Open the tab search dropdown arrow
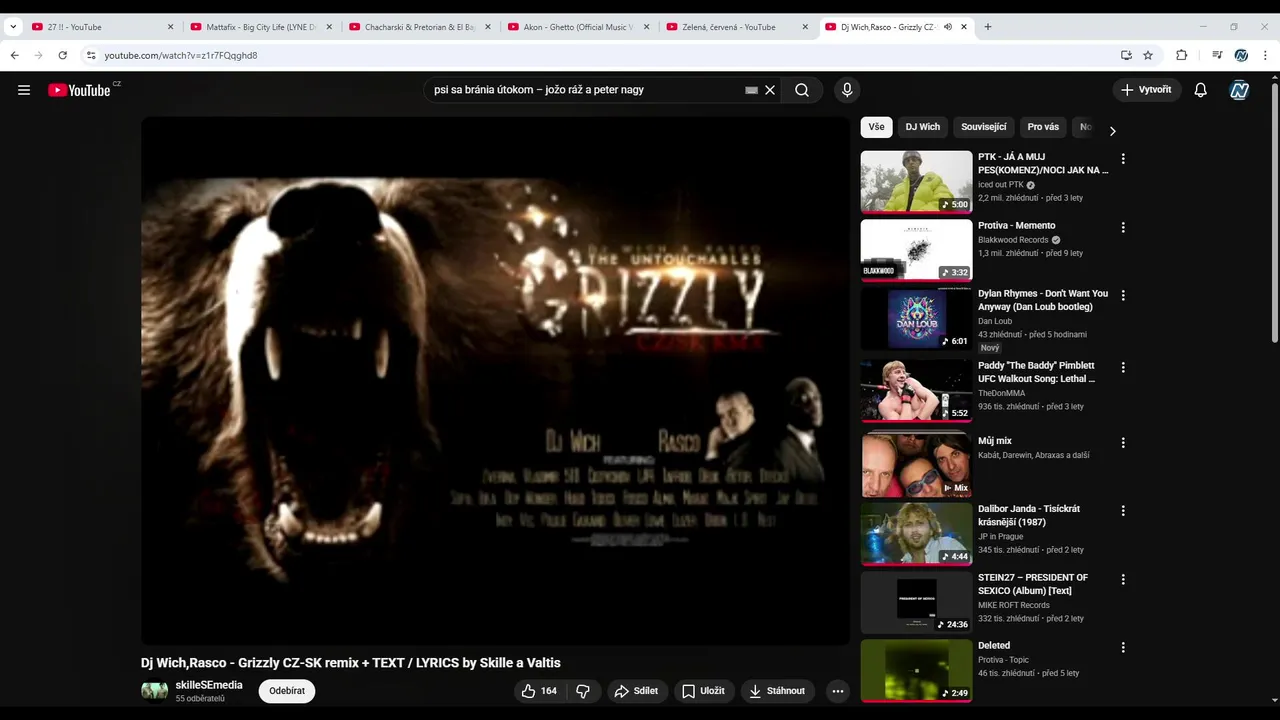Viewport: 1280px width, 720px height. (x=13, y=27)
